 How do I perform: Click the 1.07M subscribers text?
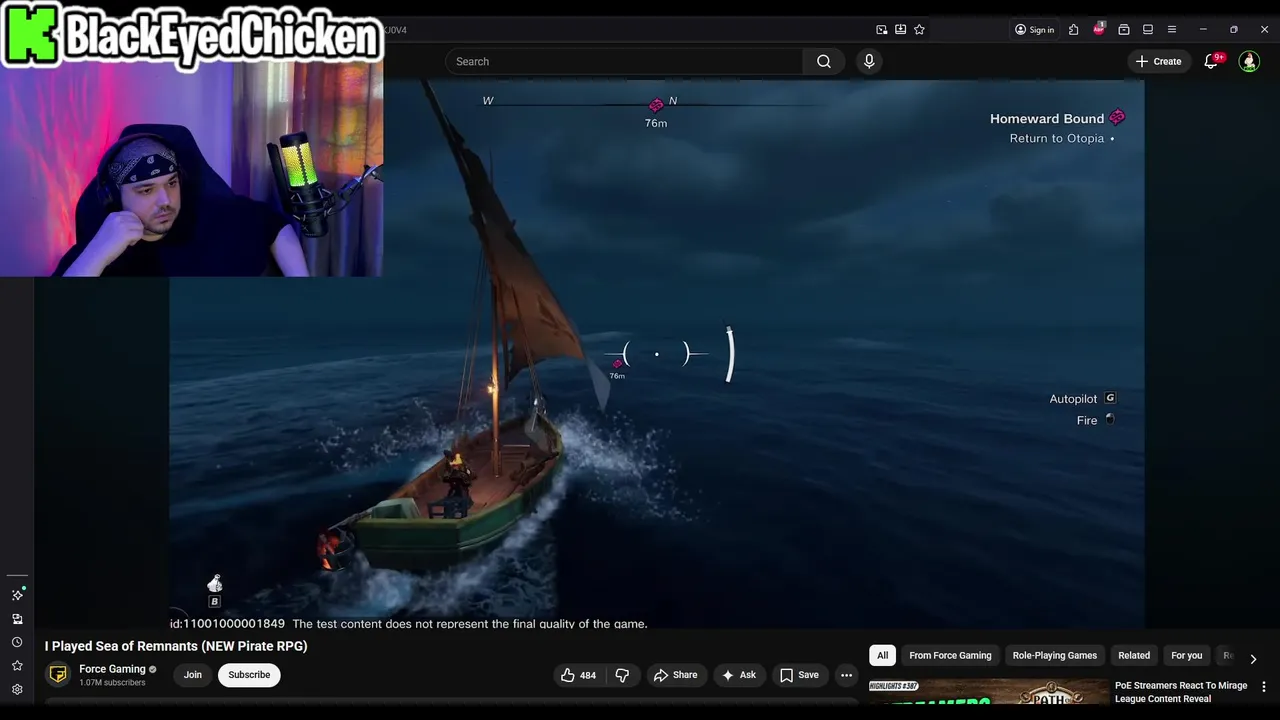coord(112,683)
